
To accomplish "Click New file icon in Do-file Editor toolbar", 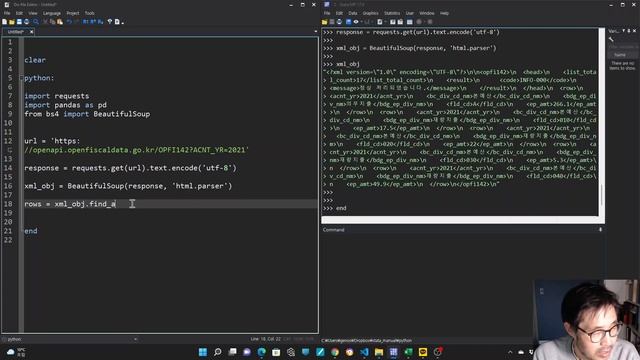I will 4,22.
